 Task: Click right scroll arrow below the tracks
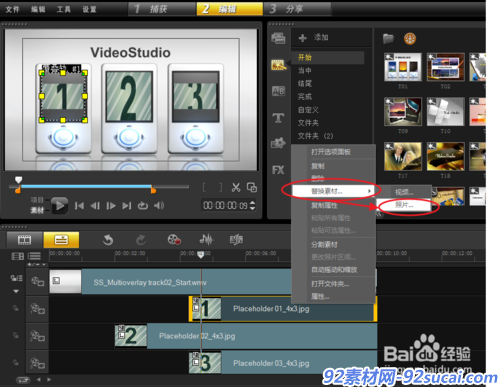point(49,380)
